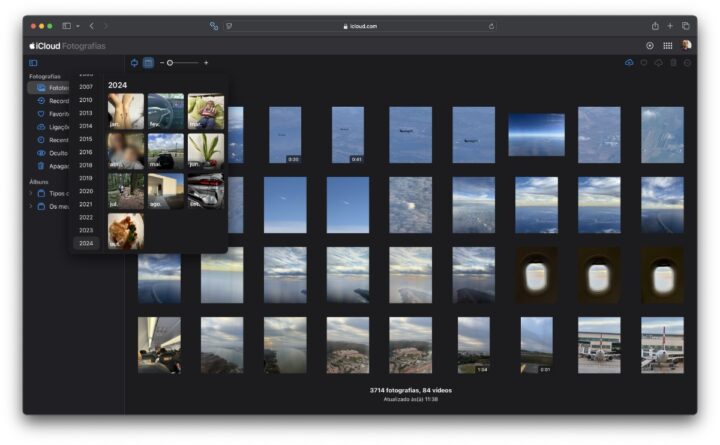Screen dimensions: 720x445
Task: Jump to the jan. month thumbnail
Action: click(x=126, y=112)
